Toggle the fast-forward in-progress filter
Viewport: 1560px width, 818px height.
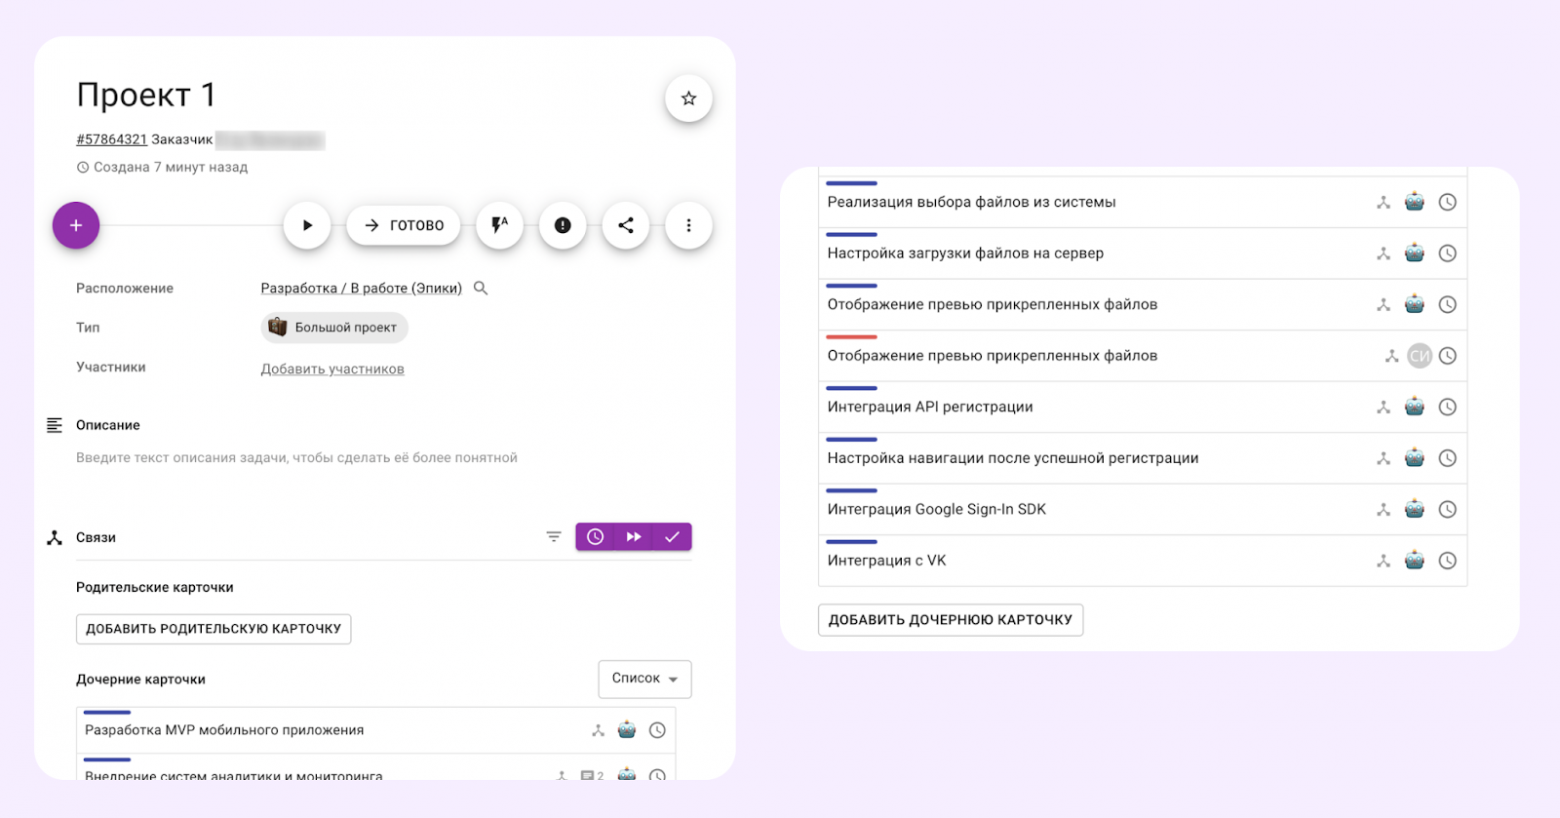(x=633, y=537)
